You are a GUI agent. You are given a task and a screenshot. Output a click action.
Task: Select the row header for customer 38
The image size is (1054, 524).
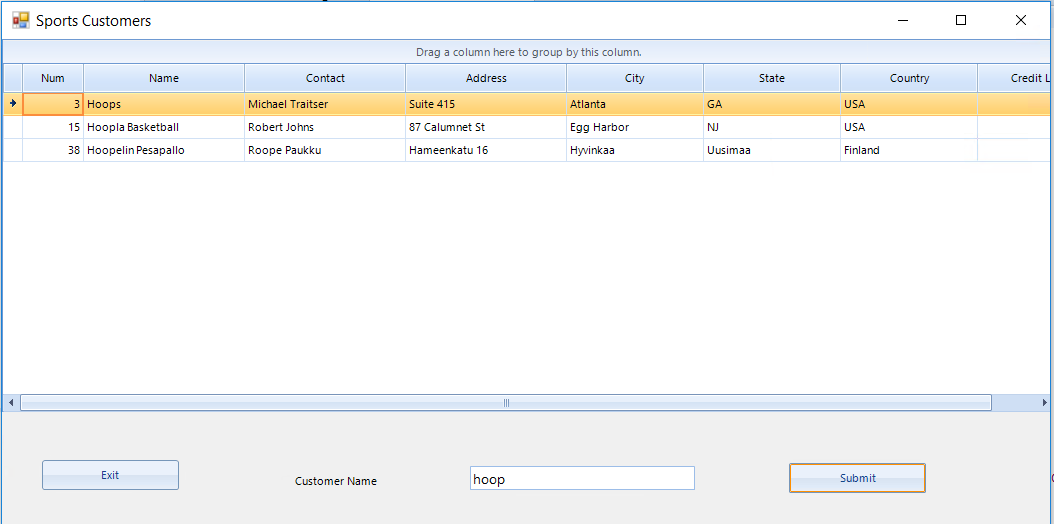coord(13,150)
